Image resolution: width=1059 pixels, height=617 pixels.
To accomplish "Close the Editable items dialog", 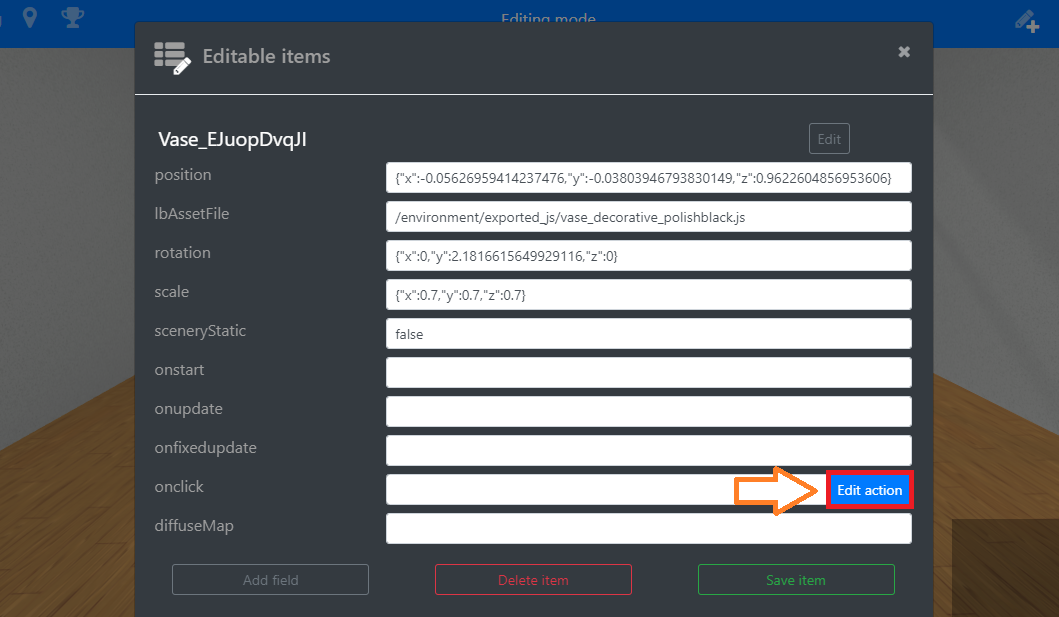I will (904, 52).
